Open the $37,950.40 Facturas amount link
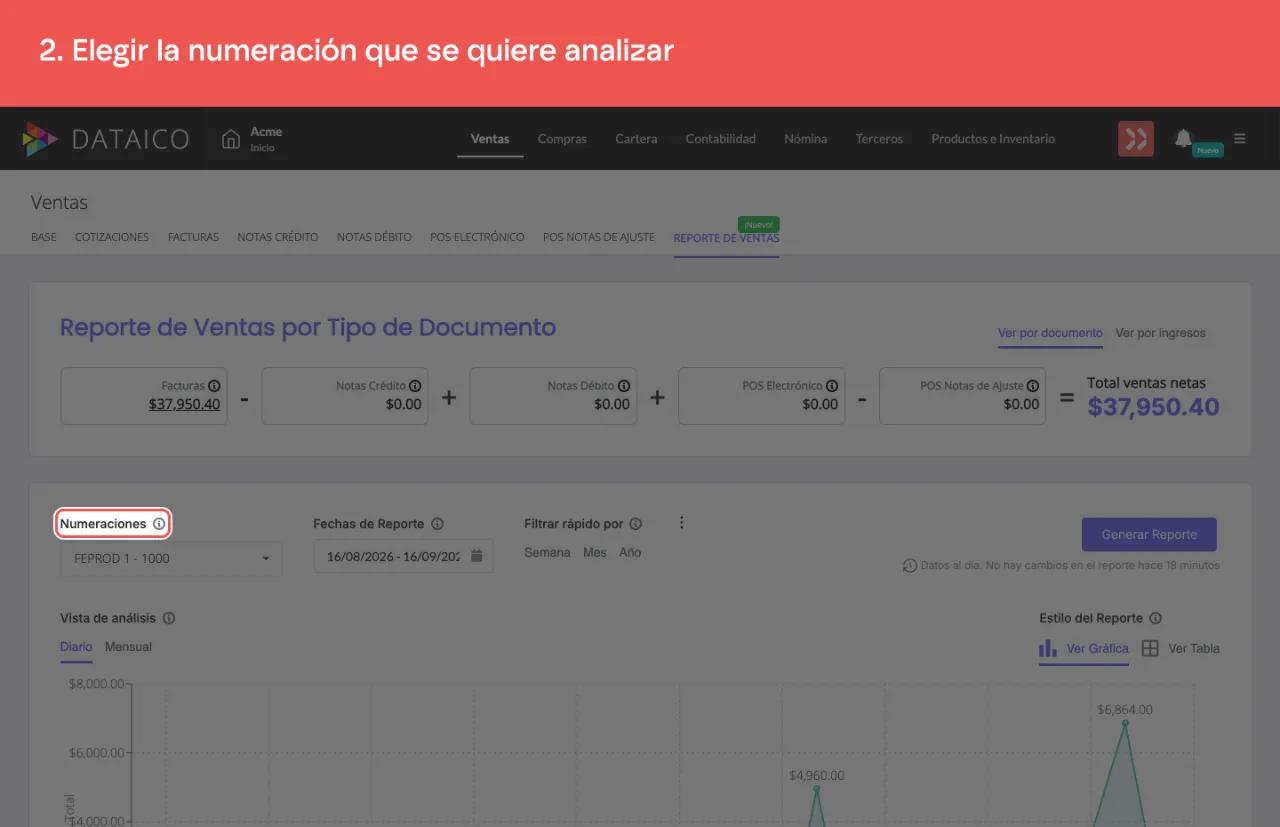Viewport: 1280px width, 827px height. pyautogui.click(x=185, y=405)
